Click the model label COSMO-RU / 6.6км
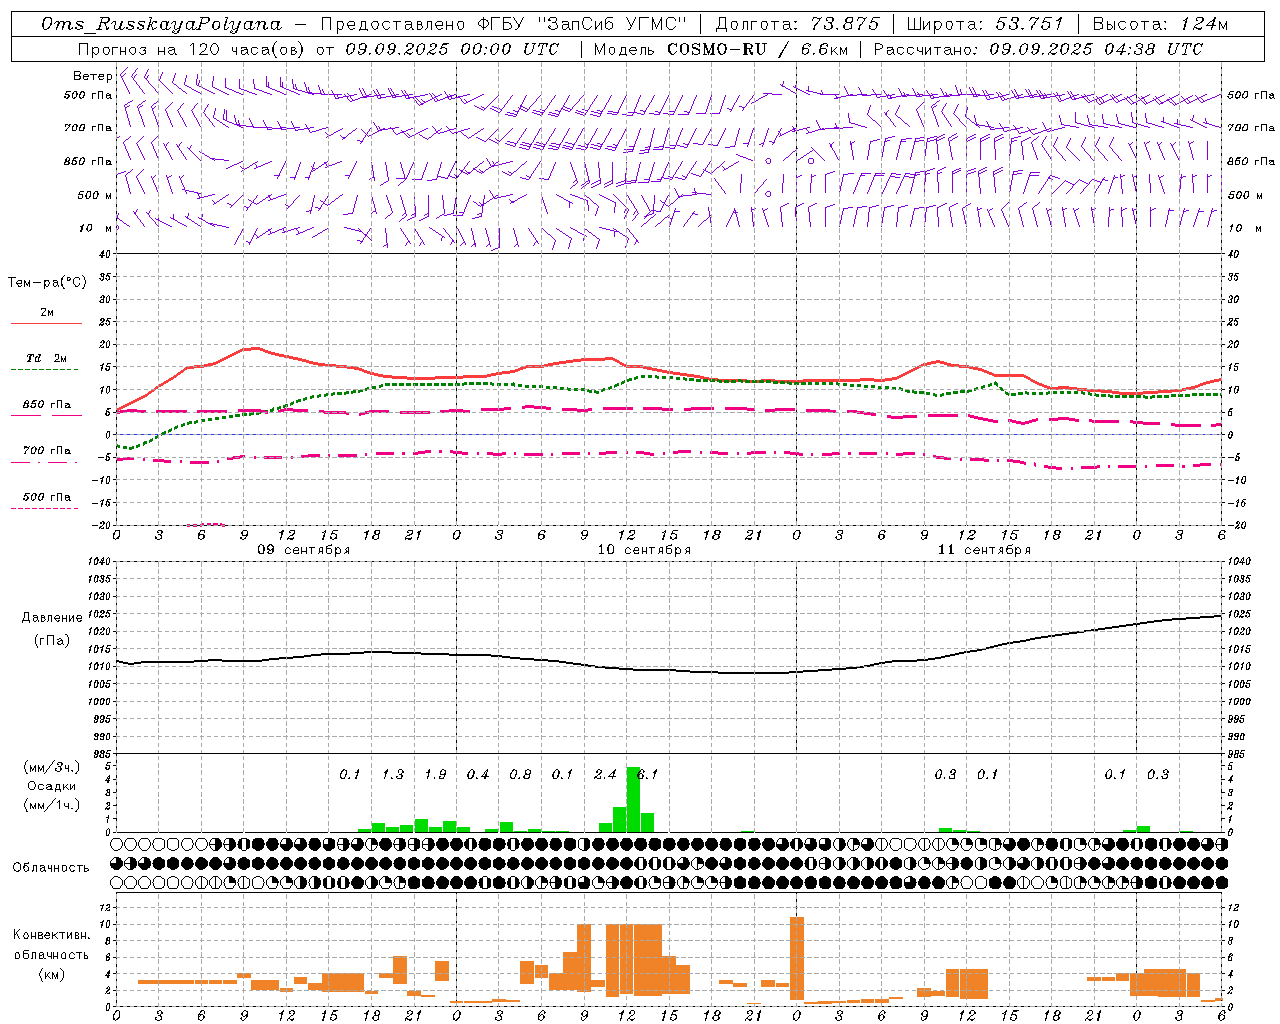This screenshot has width=1280, height=1024. tap(758, 49)
